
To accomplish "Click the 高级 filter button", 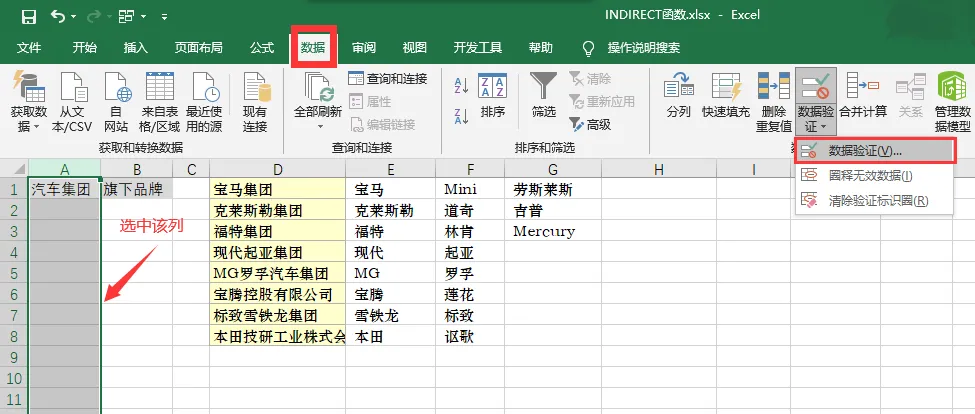I will click(x=590, y=124).
